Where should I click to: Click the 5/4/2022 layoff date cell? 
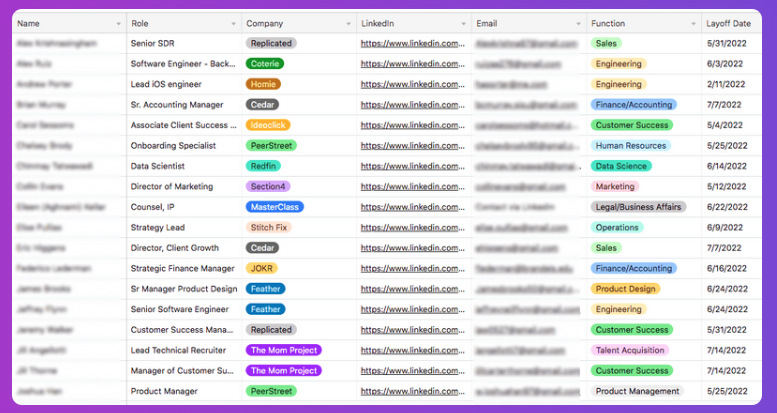coord(731,125)
